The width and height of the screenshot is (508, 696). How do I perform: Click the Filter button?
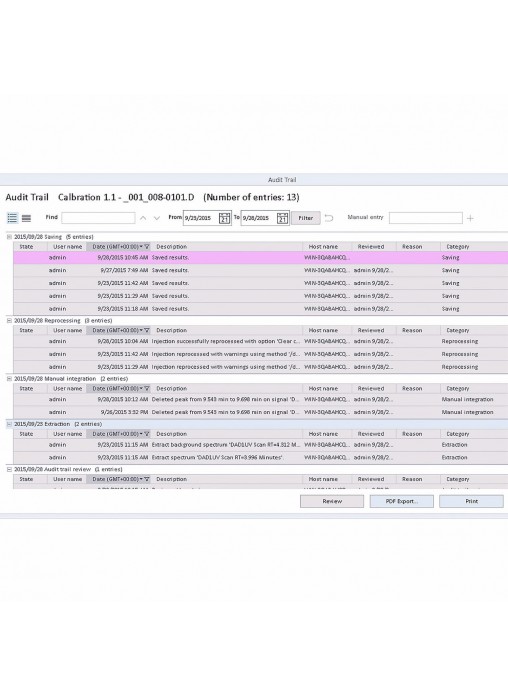tap(306, 218)
